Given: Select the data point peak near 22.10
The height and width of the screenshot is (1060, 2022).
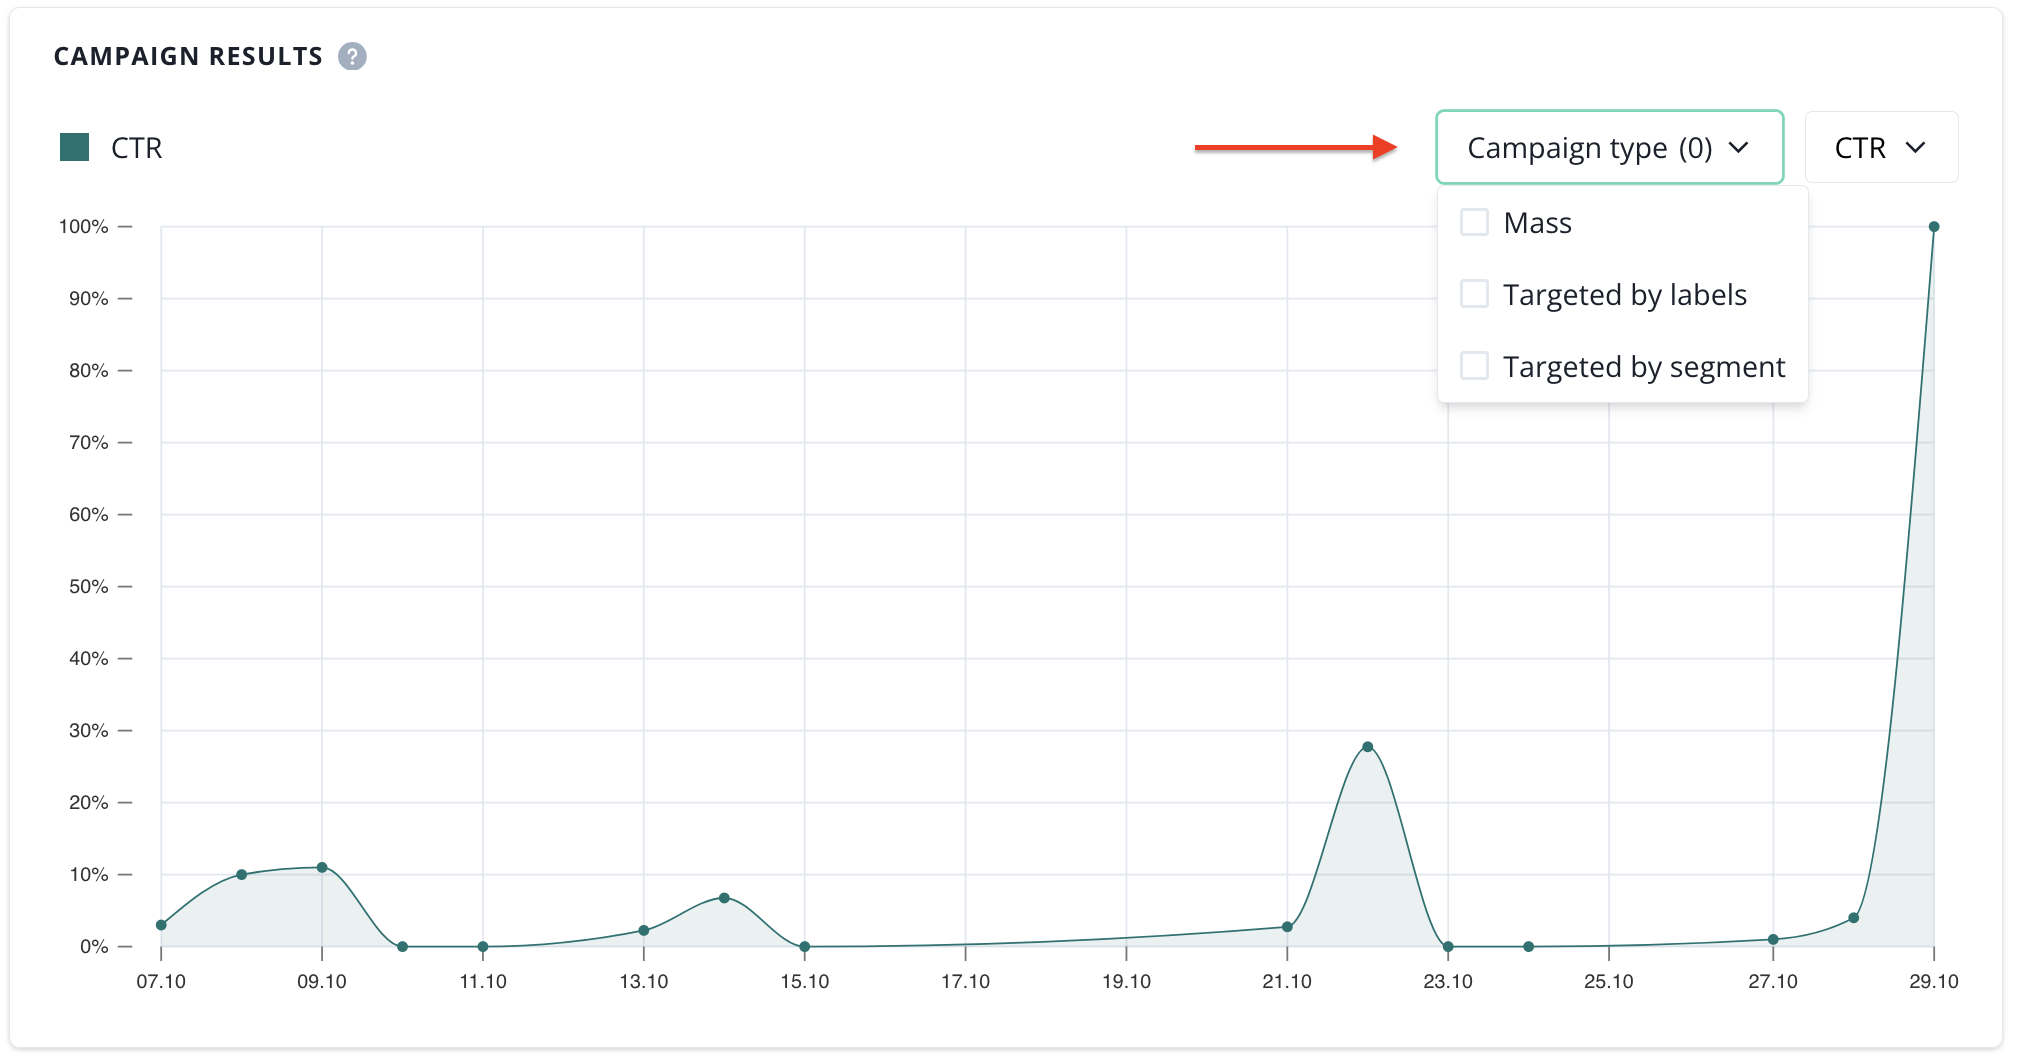Looking at the screenshot, I should [x=1368, y=747].
